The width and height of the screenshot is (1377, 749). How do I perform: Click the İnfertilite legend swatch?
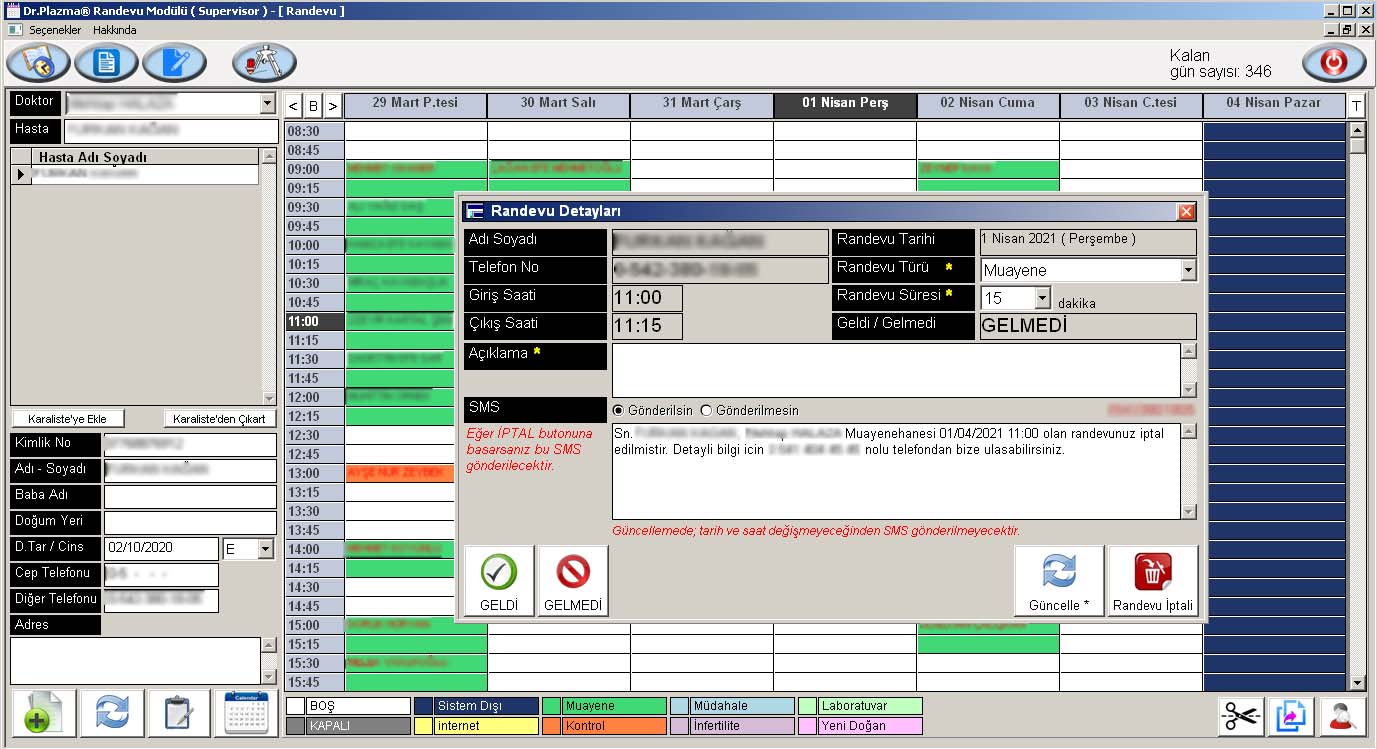pos(679,726)
